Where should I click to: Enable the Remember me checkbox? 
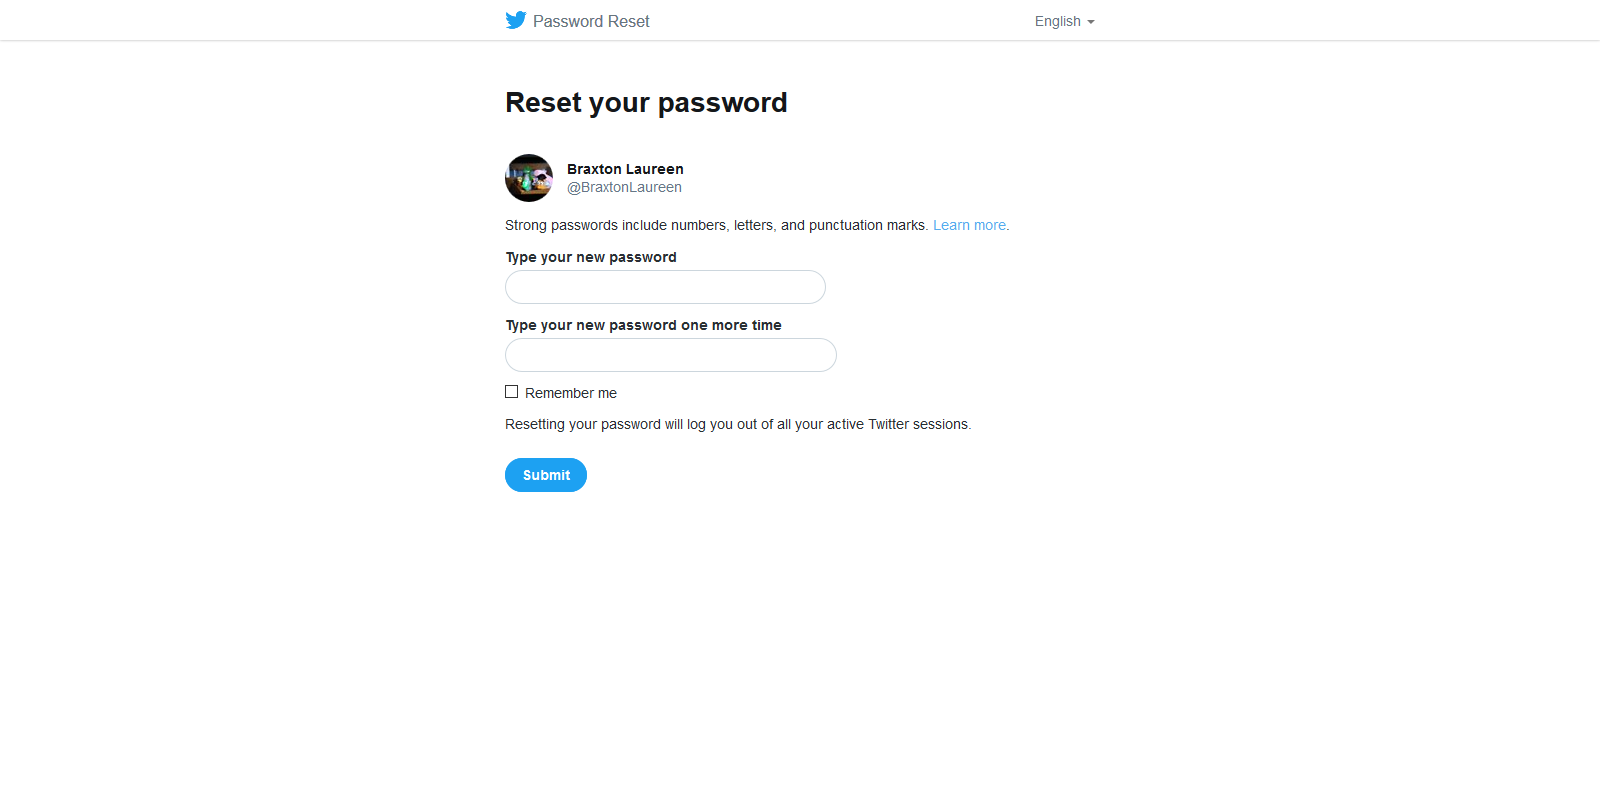(512, 392)
